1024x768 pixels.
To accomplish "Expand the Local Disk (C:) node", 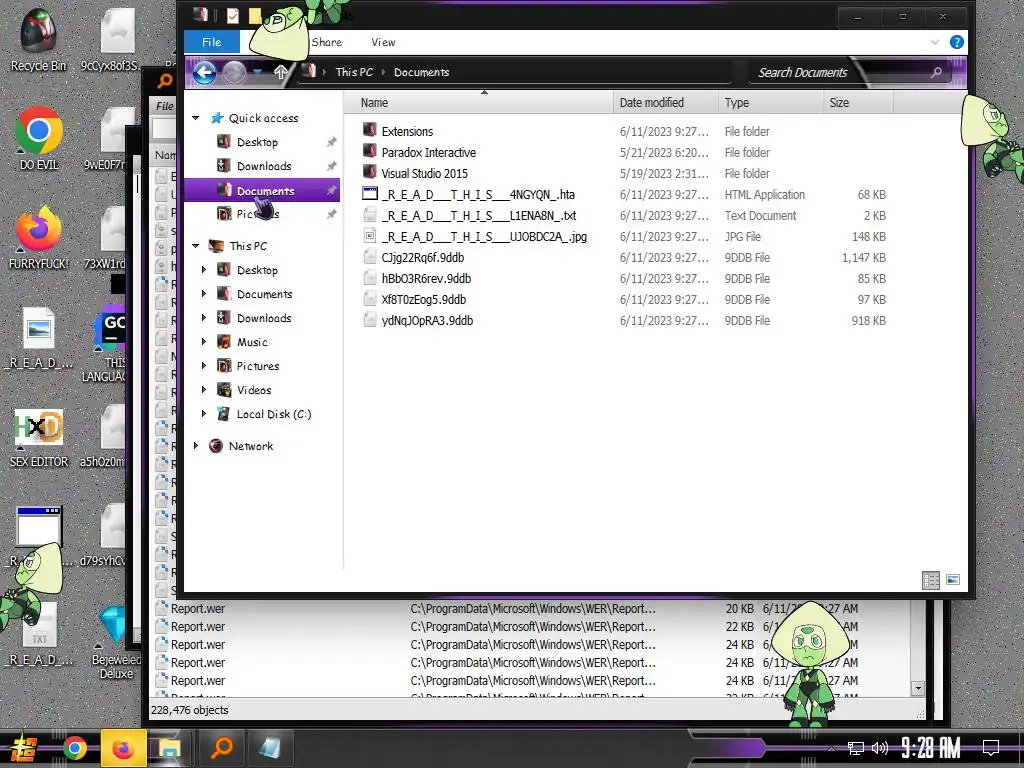I will point(204,414).
